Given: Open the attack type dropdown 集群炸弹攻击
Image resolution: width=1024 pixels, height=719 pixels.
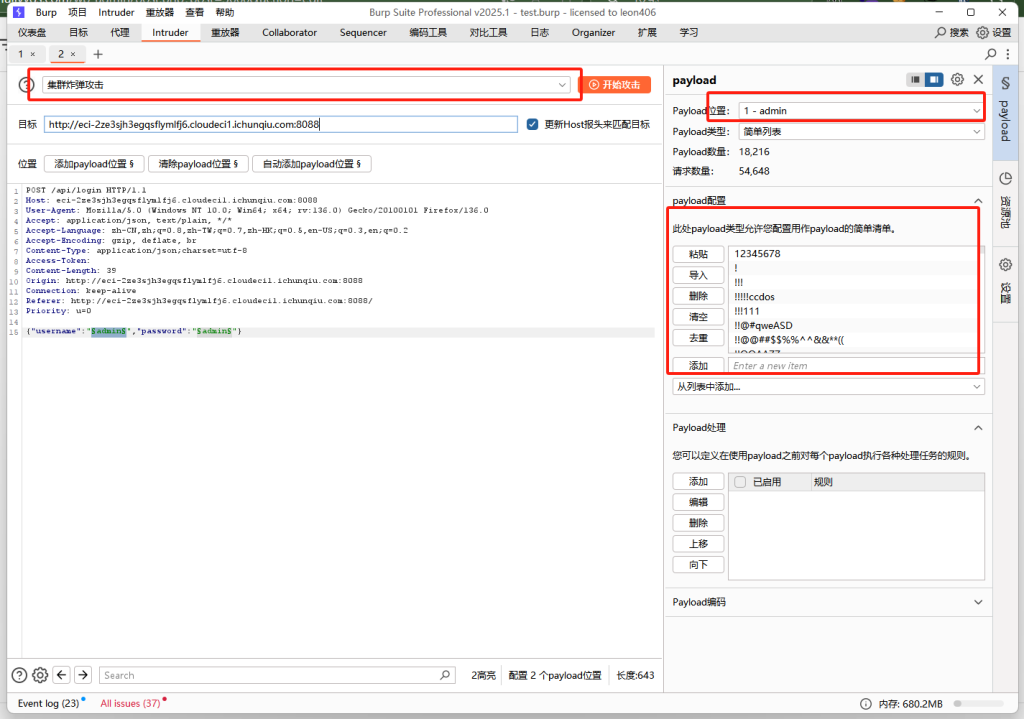Looking at the screenshot, I should point(306,85).
